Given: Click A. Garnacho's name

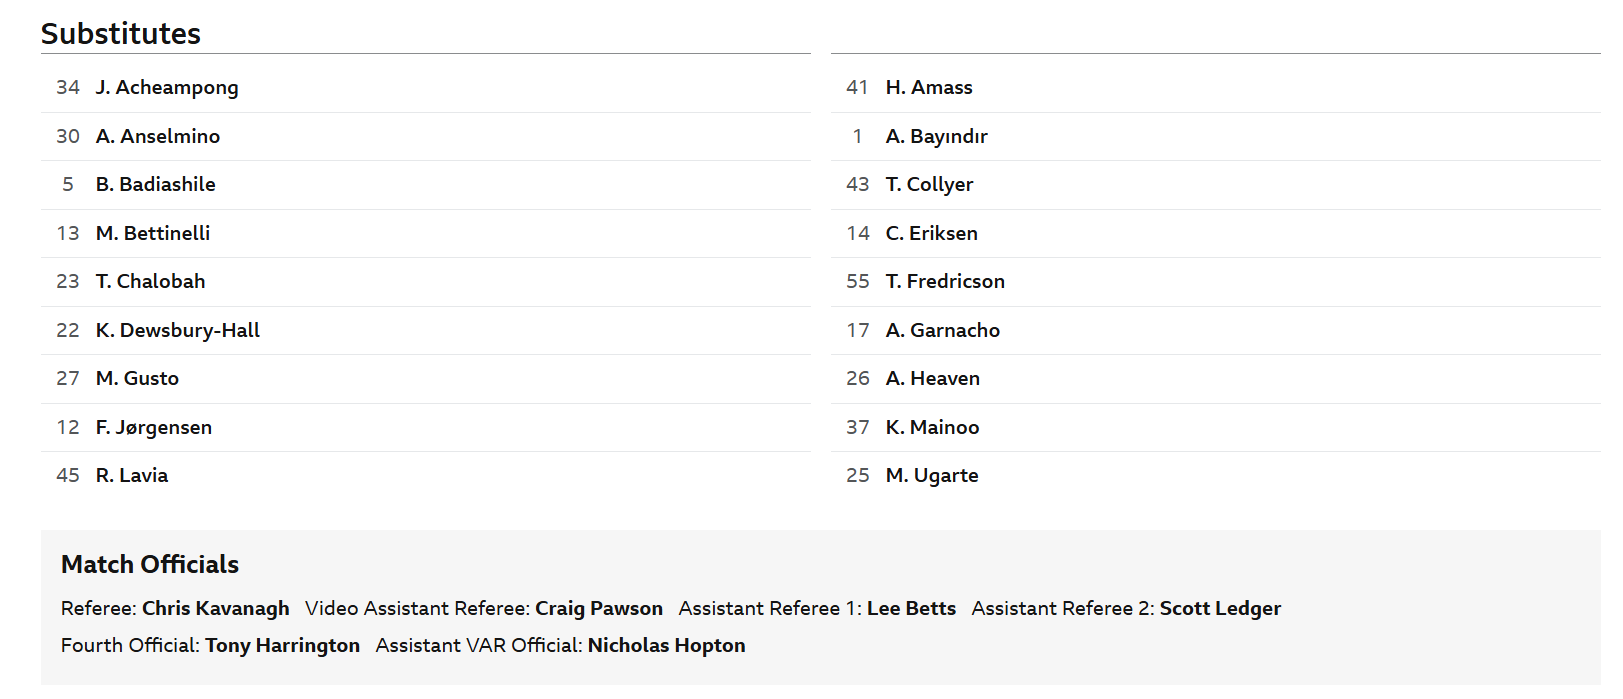Looking at the screenshot, I should (943, 330).
